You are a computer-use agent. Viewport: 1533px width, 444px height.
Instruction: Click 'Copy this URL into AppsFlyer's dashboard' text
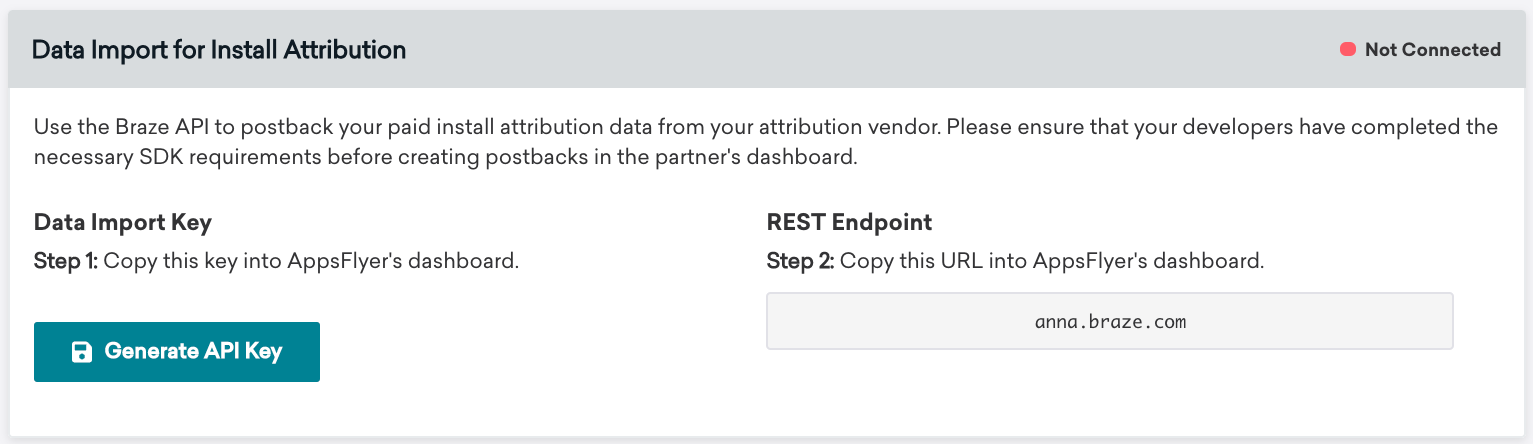tap(1052, 262)
